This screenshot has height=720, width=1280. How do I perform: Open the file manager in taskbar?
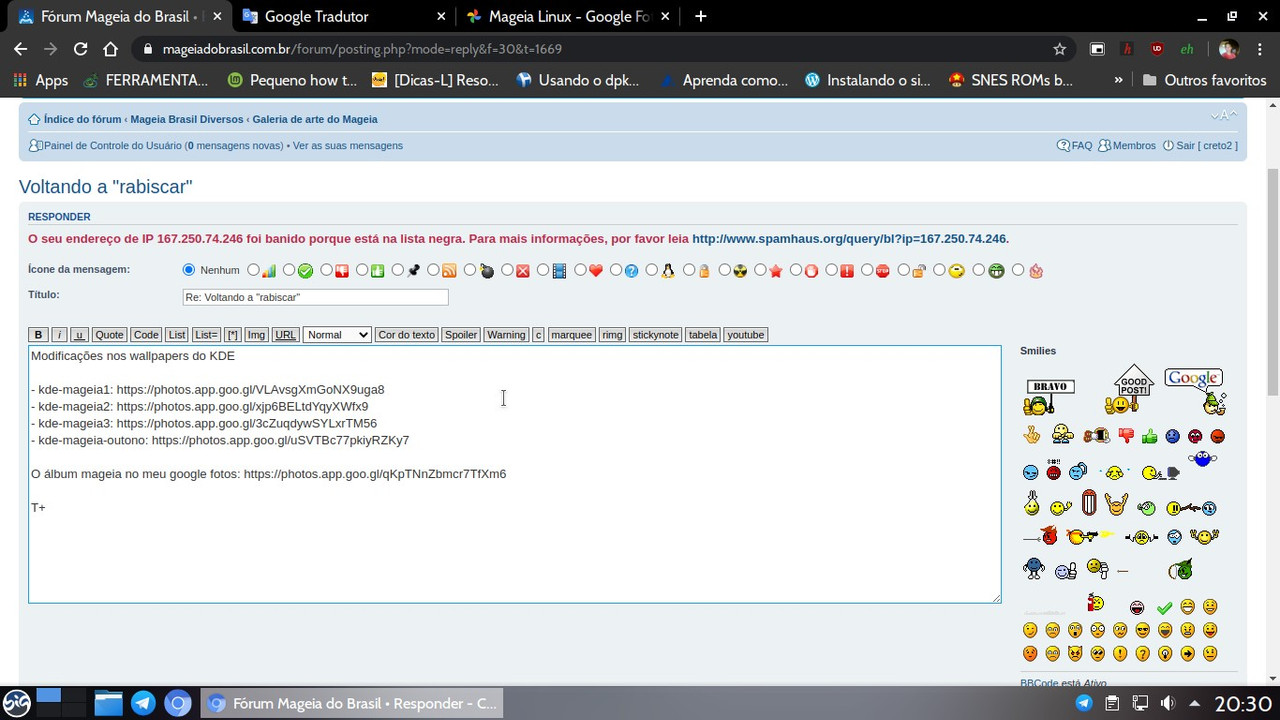108,703
